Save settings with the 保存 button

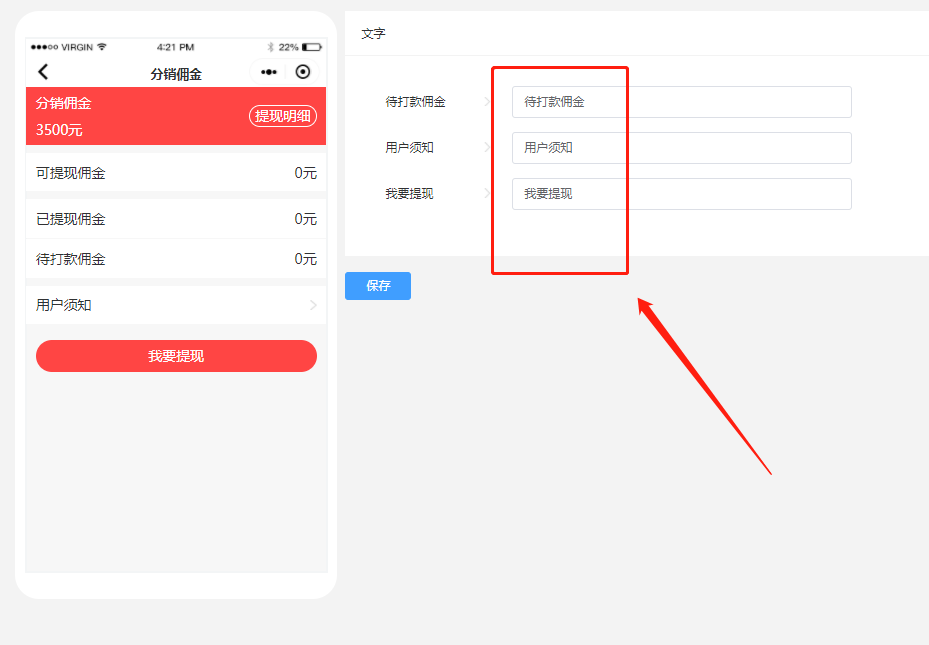tap(378, 286)
